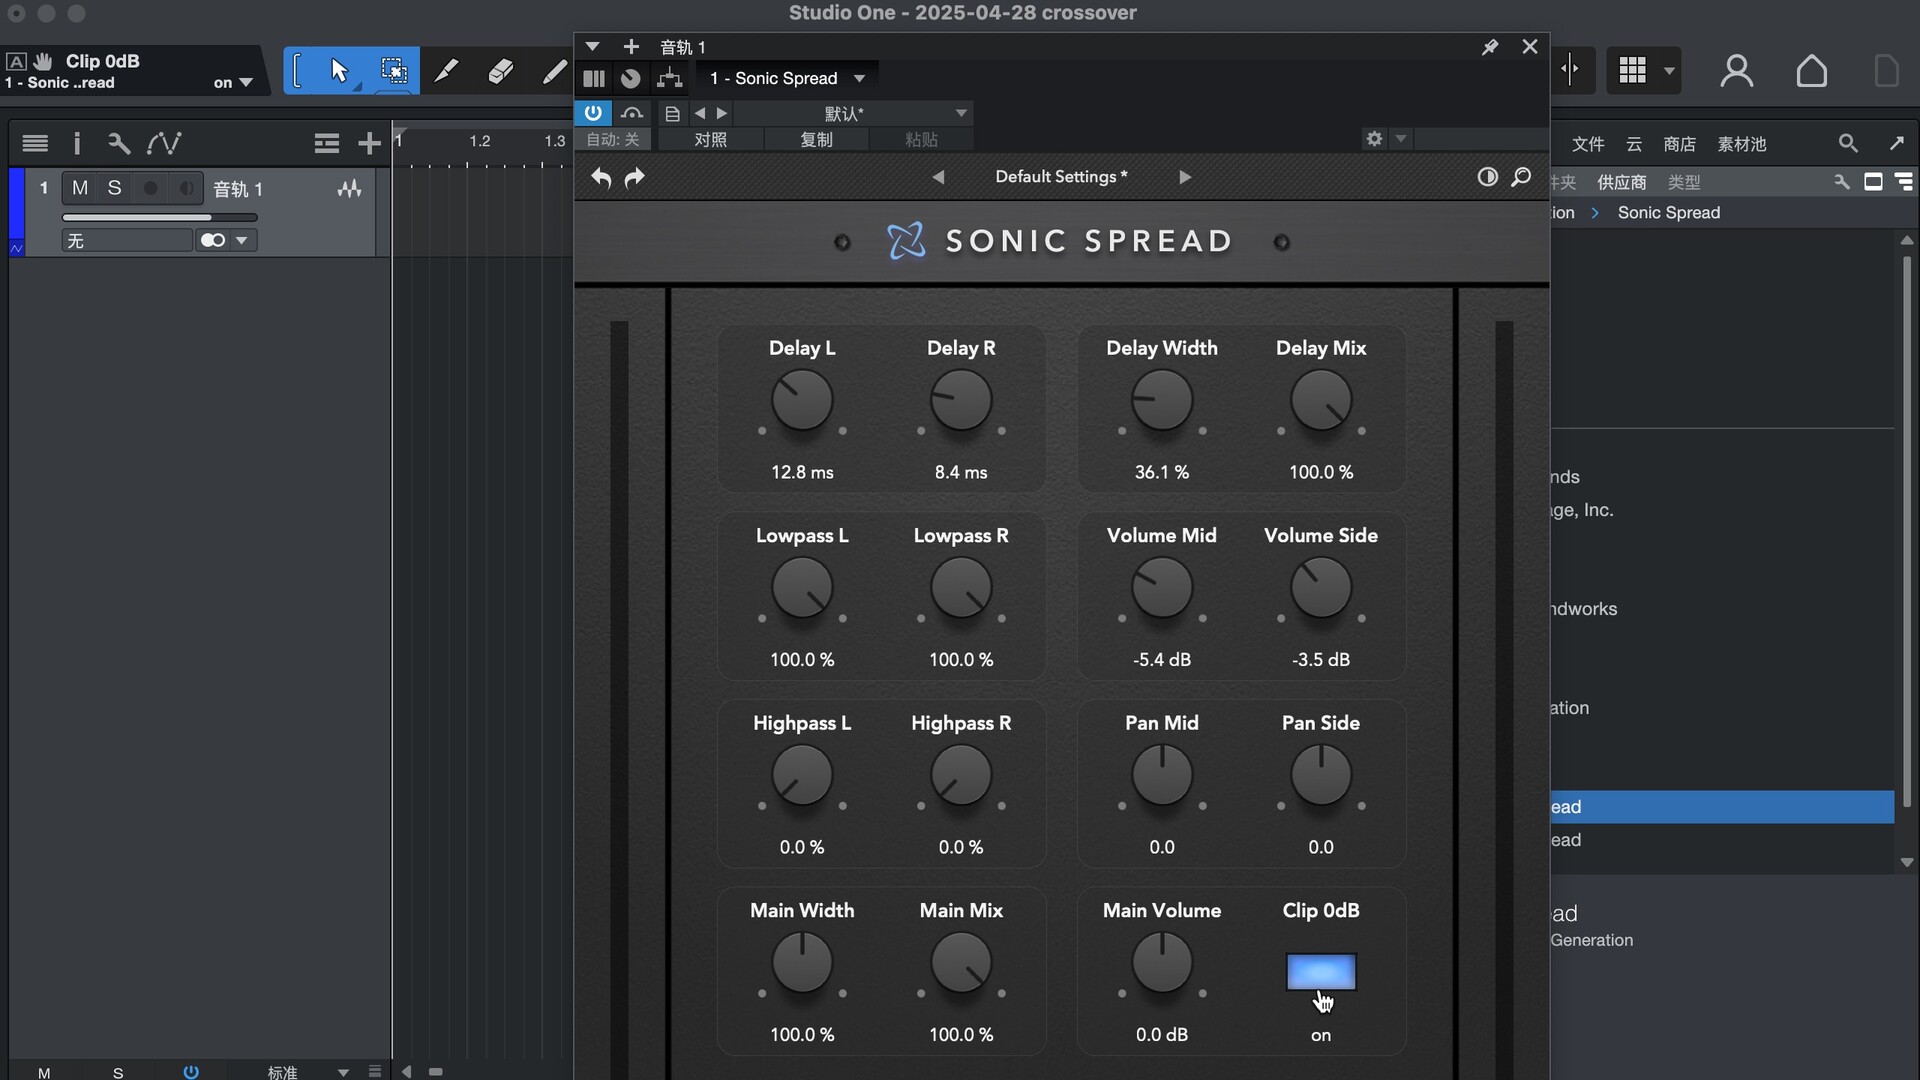Go to the Start page home icon
This screenshot has height=1080, width=1920.
click(1812, 71)
